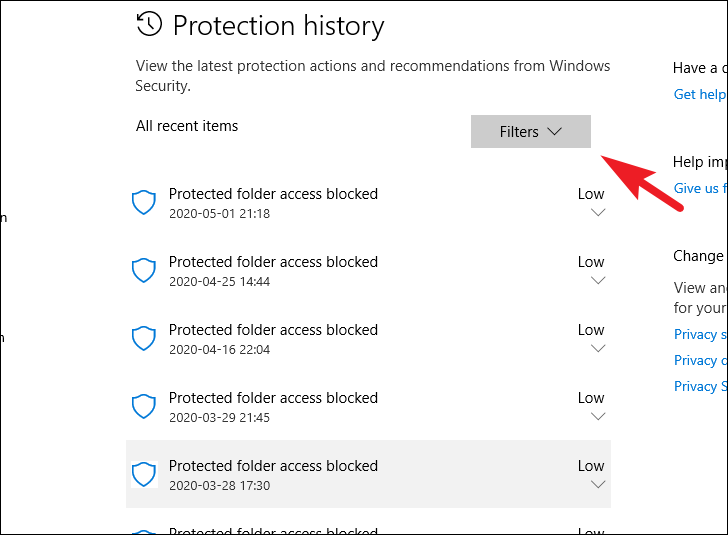
Task: Expand the 2020-03-29 21:45 entry chevron
Action: coord(598,417)
